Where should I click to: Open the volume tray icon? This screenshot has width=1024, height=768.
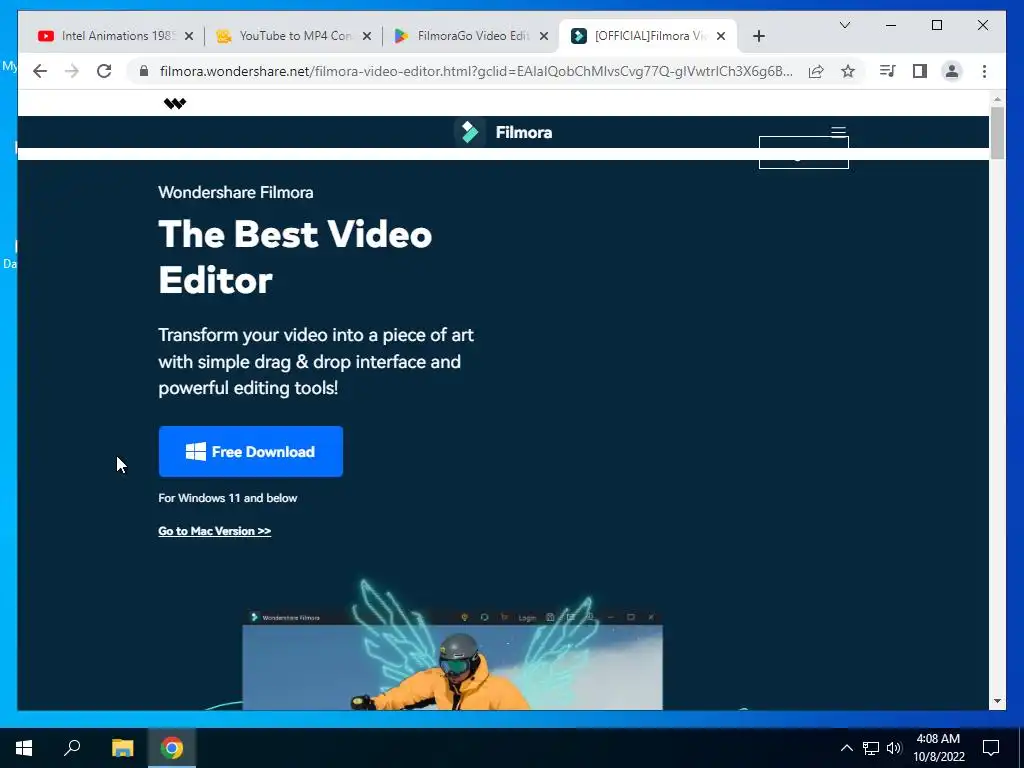pyautogui.click(x=894, y=748)
